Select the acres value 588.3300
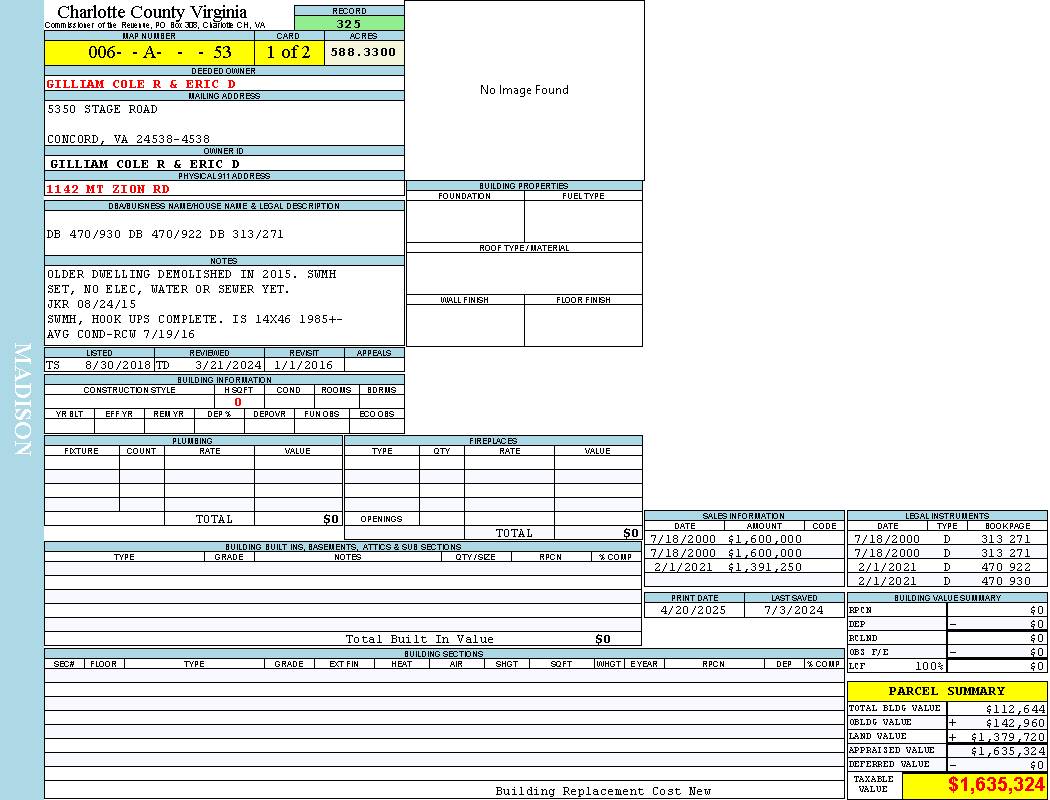Viewport: 1050px width, 800px height. point(363,52)
